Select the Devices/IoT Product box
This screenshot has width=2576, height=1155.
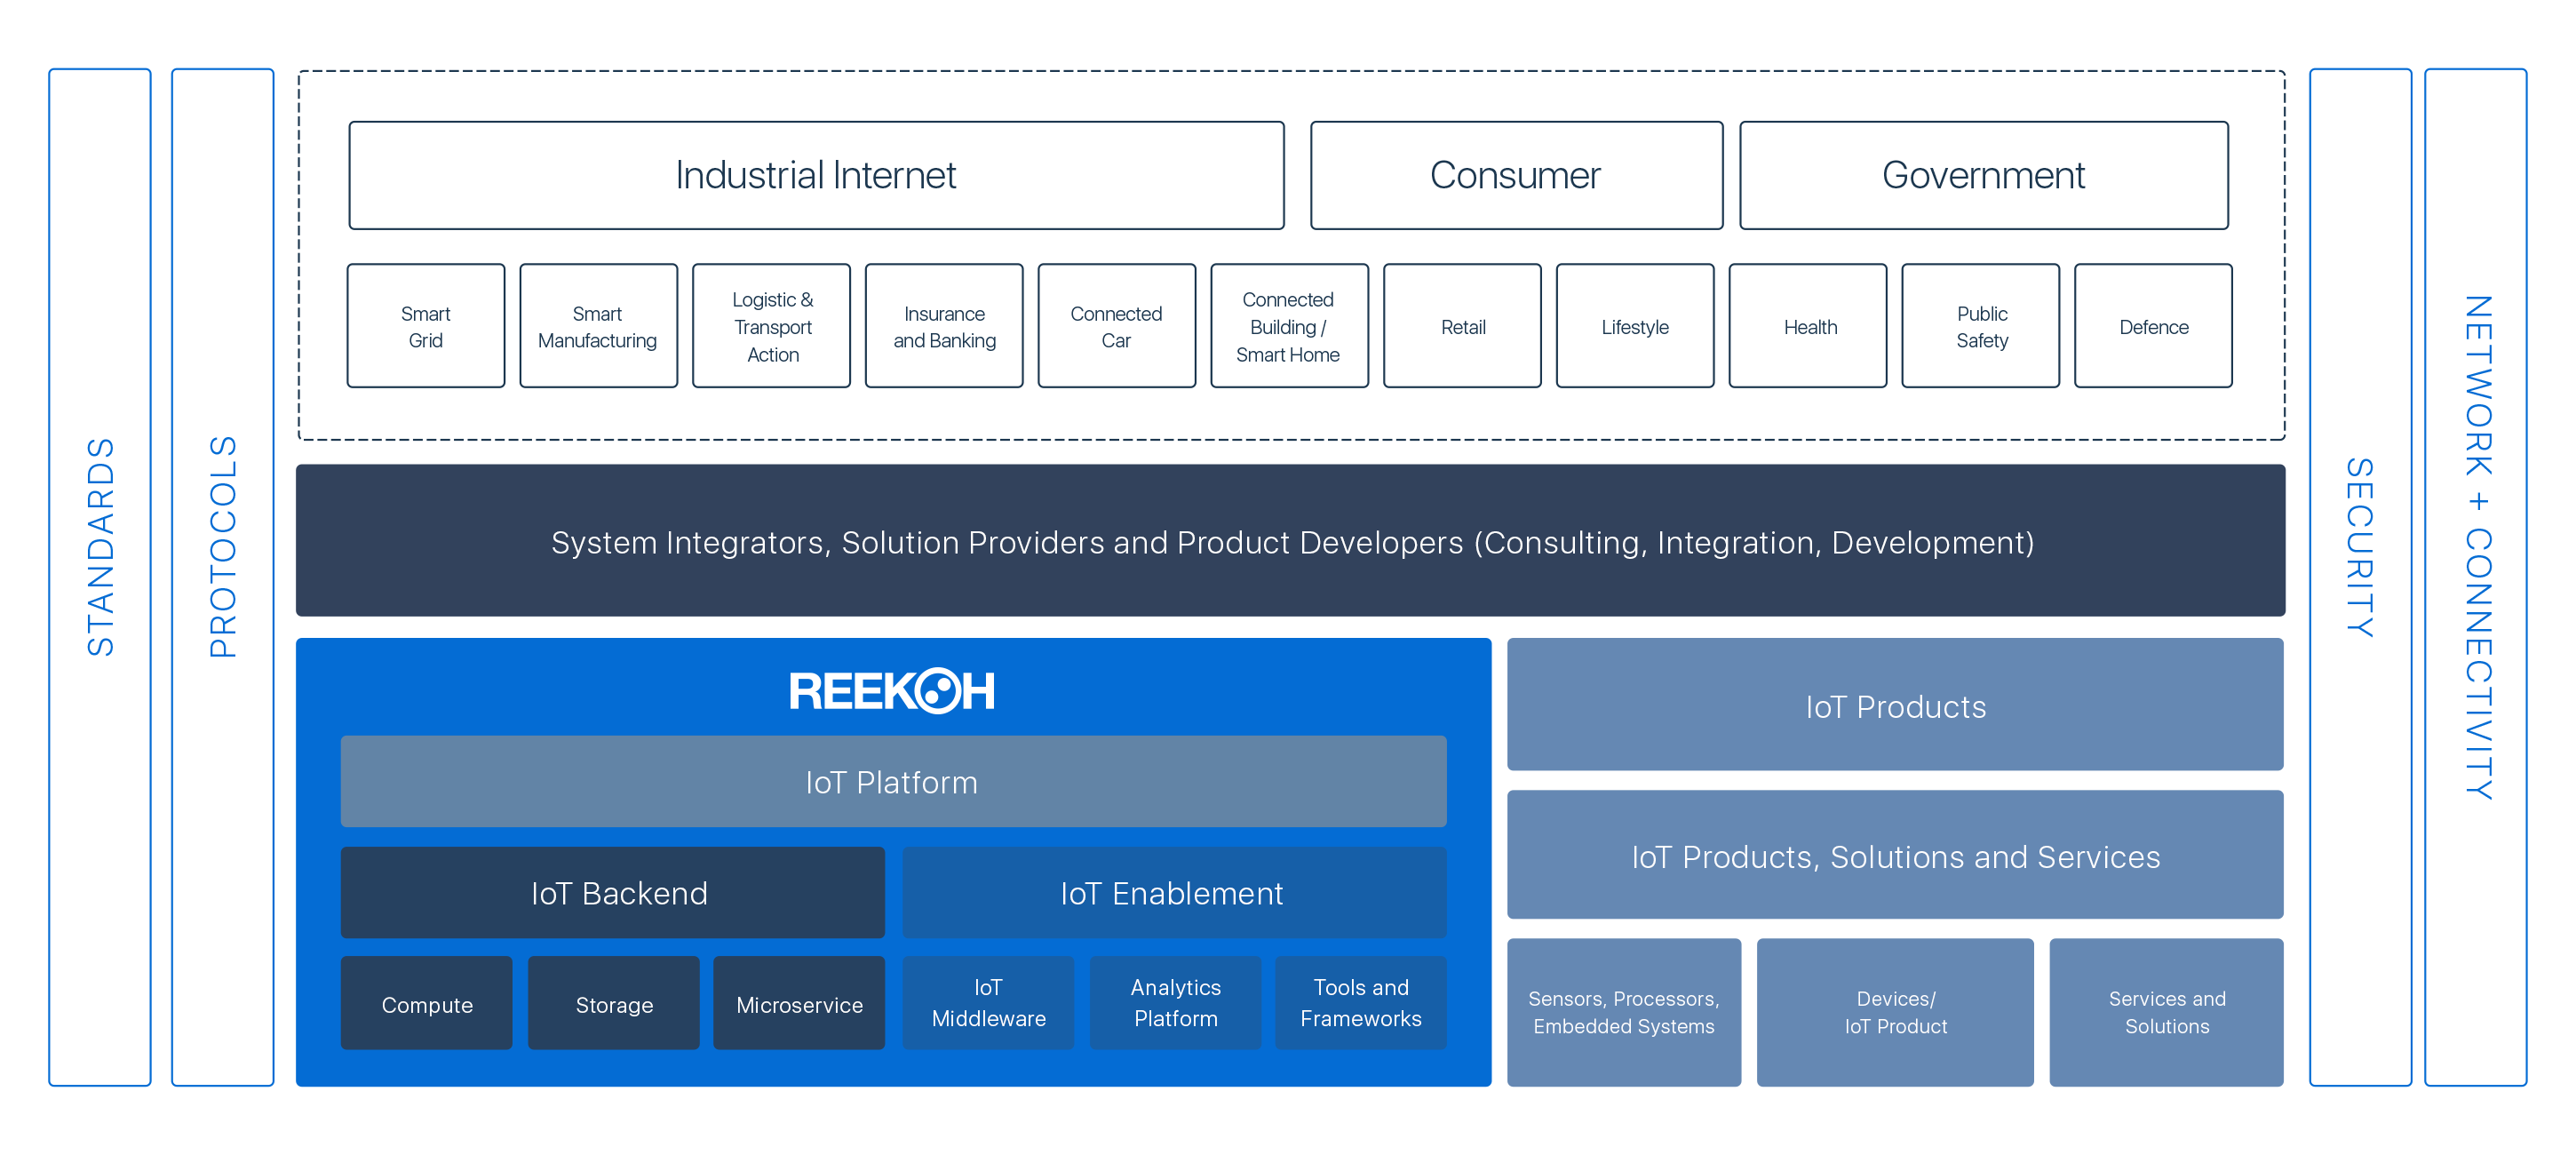pyautogui.click(x=1894, y=1012)
